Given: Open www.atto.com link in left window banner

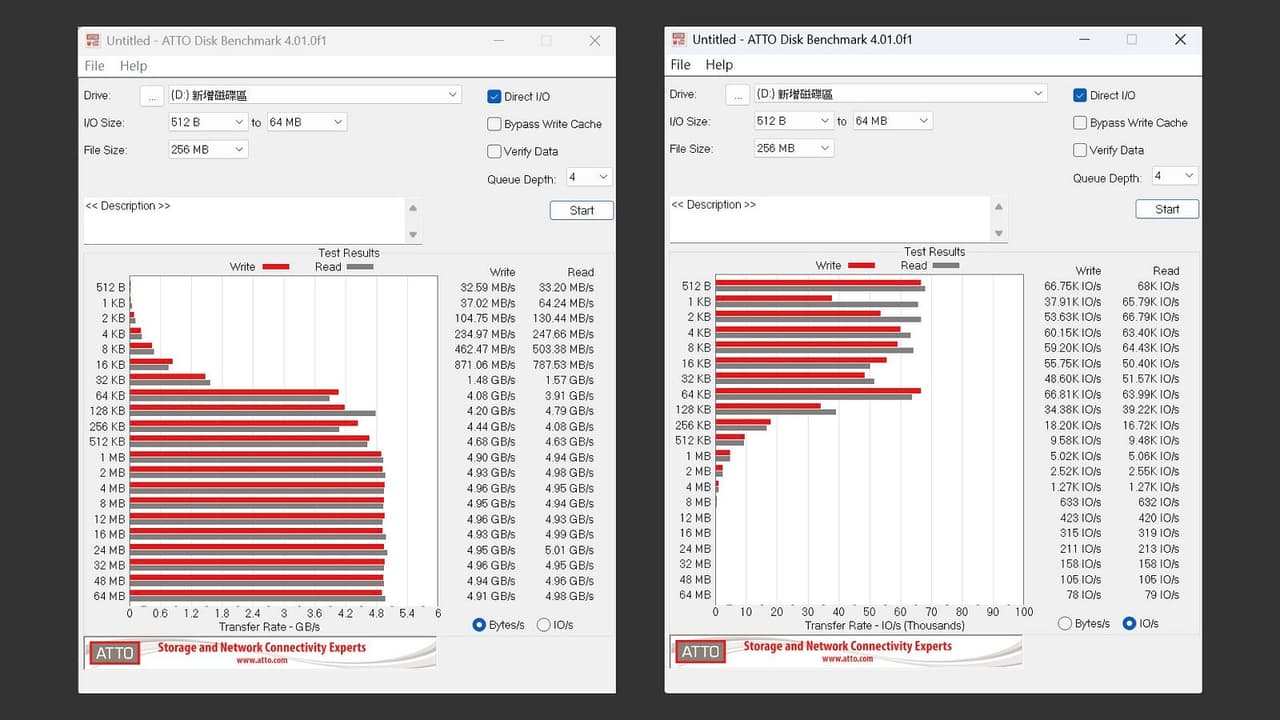Looking at the screenshot, I should pos(262,660).
